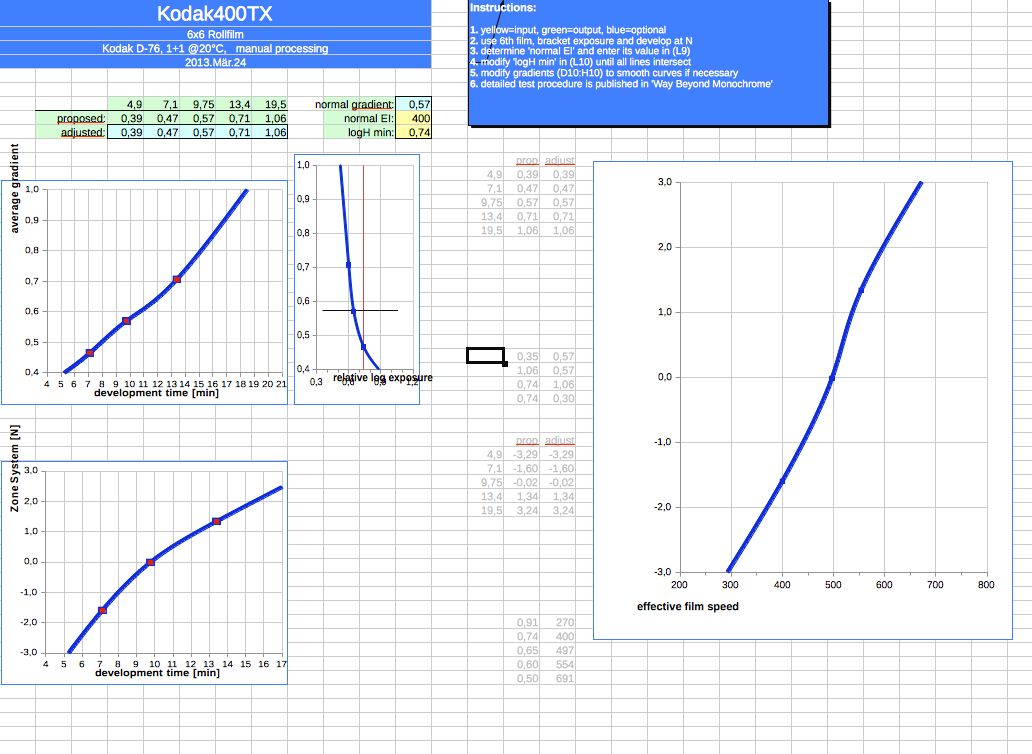Select the gray cell showing 691
The height and width of the screenshot is (754, 1032).
pyautogui.click(x=557, y=678)
